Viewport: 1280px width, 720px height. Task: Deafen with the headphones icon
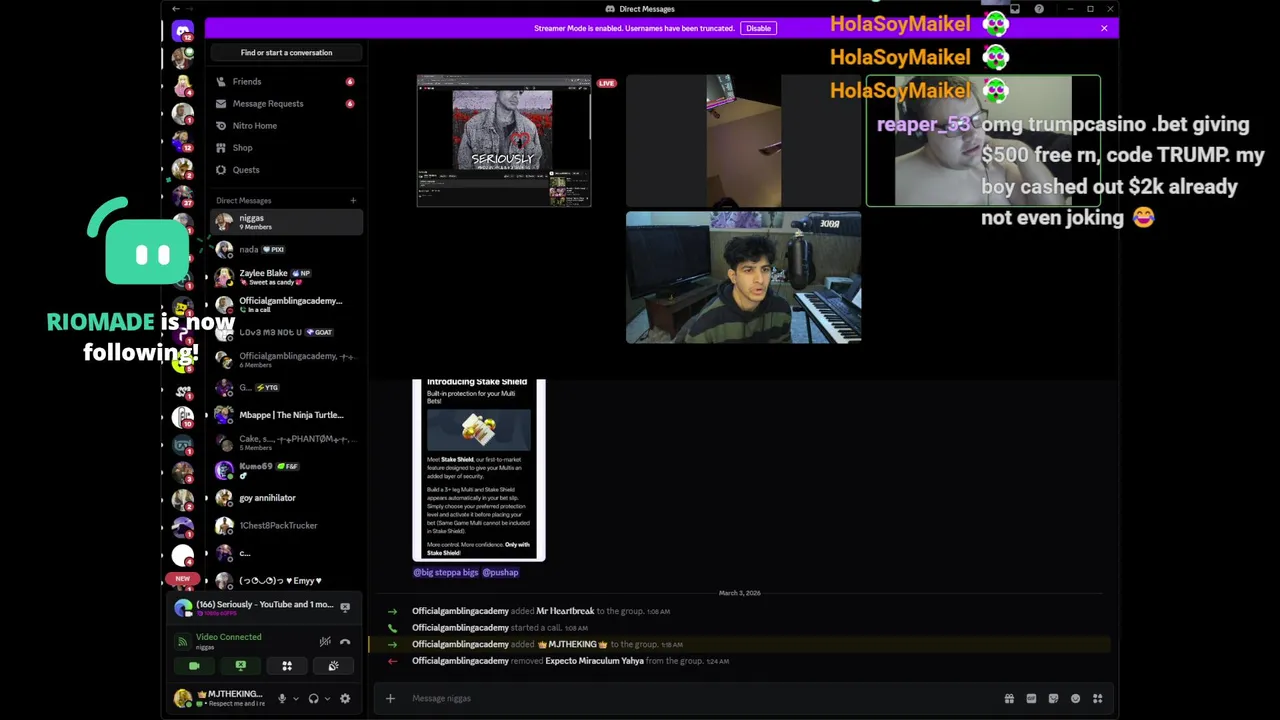[313, 699]
